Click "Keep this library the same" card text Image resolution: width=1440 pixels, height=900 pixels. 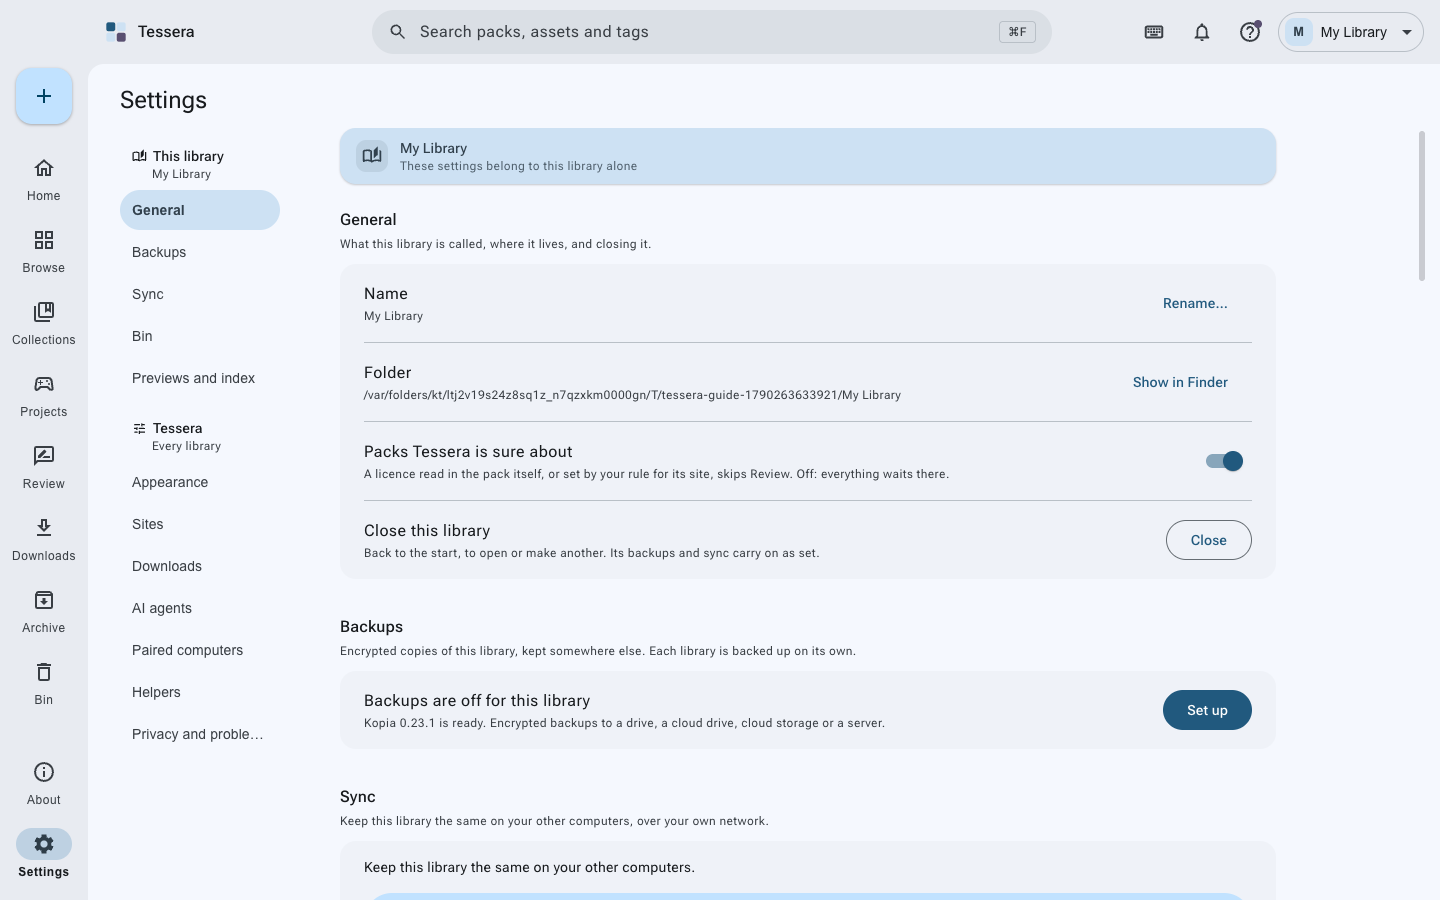pos(529,867)
